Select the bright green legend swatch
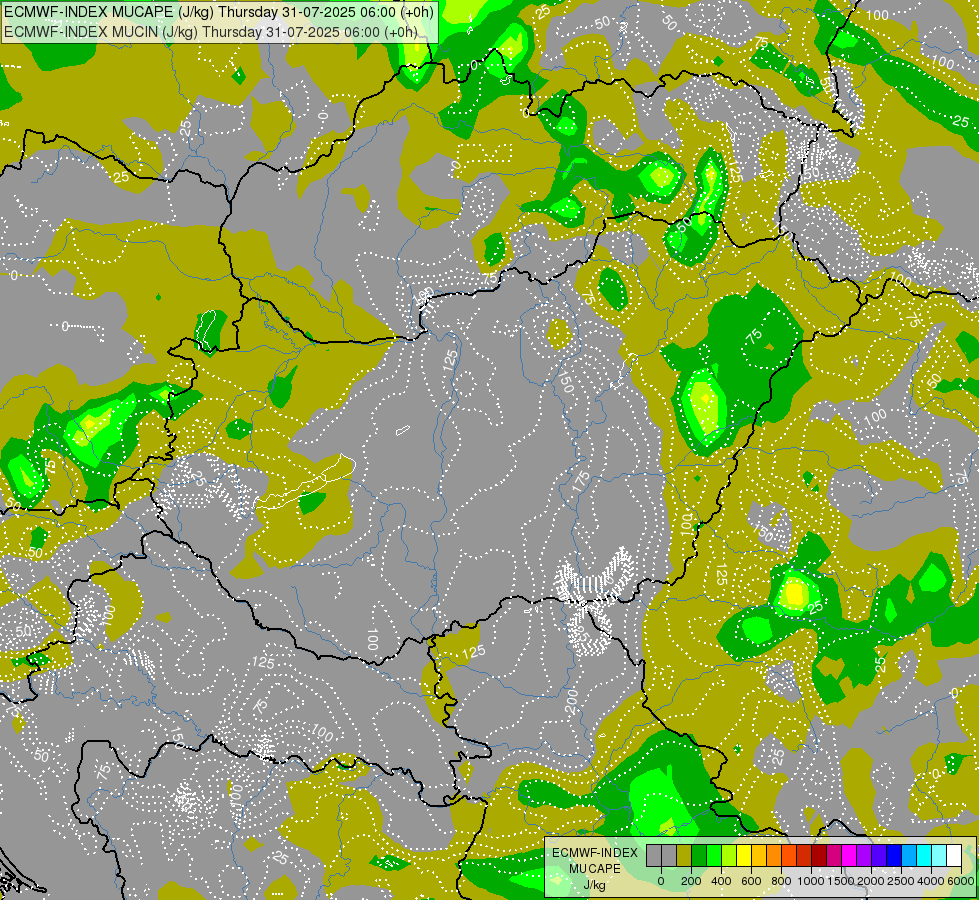 point(714,855)
